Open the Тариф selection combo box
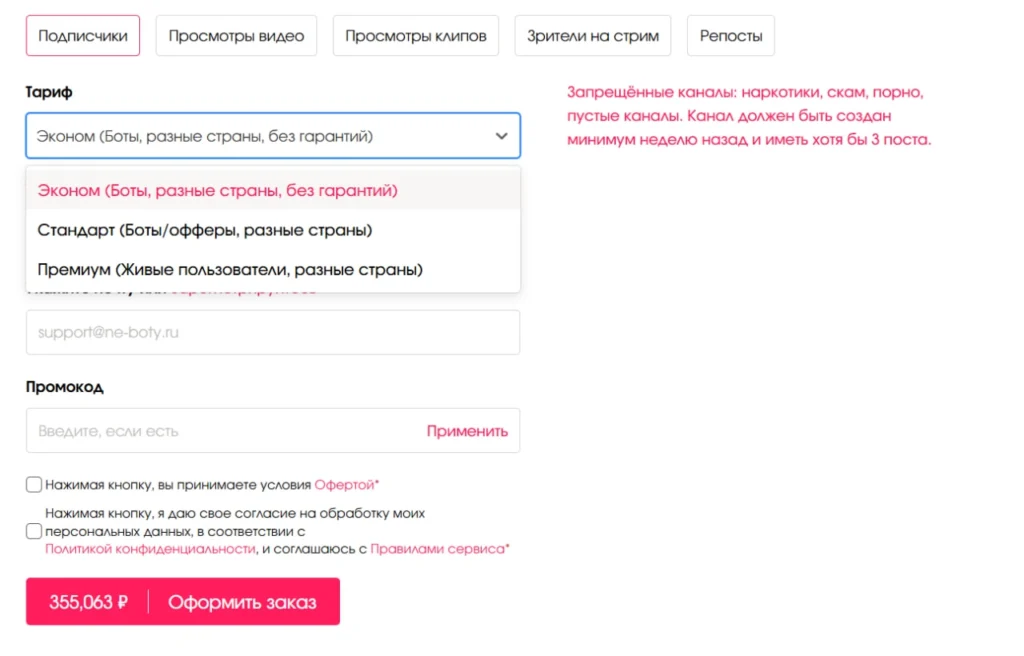1024x656 pixels. coord(270,136)
